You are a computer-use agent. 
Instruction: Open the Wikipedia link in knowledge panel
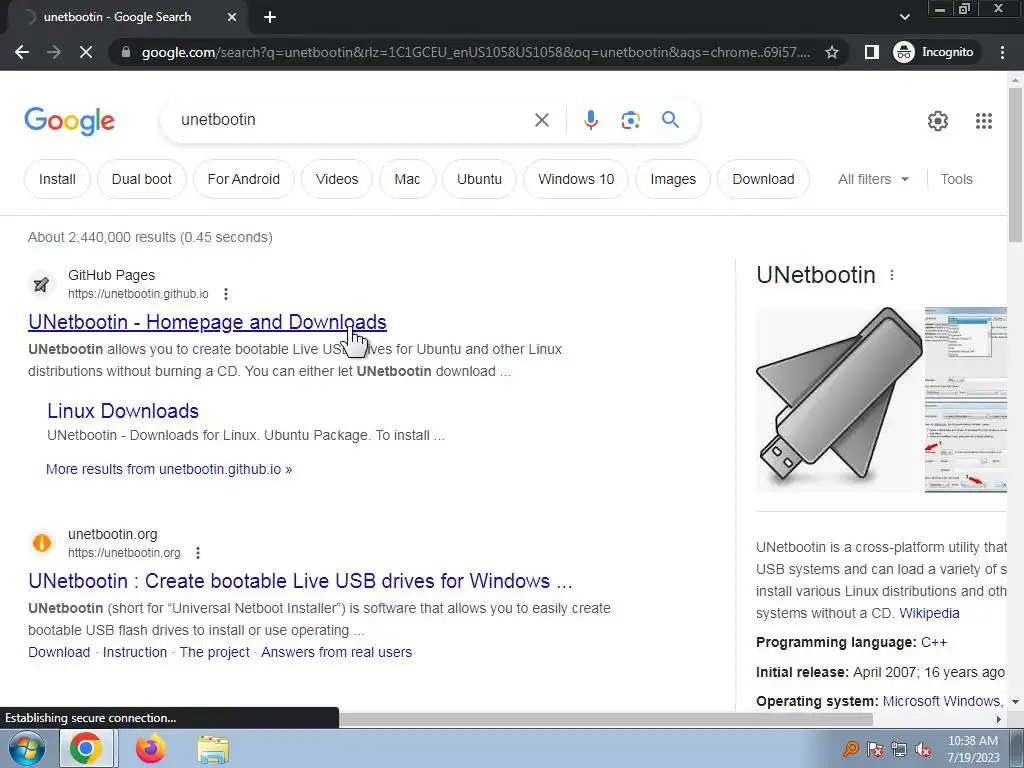tap(929, 613)
